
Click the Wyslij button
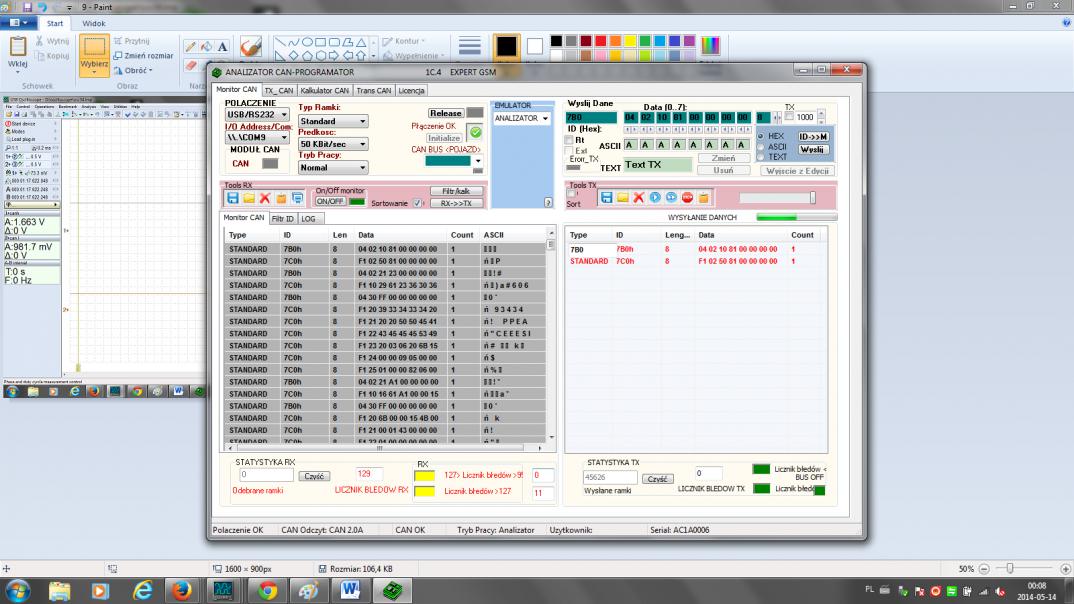(x=813, y=149)
